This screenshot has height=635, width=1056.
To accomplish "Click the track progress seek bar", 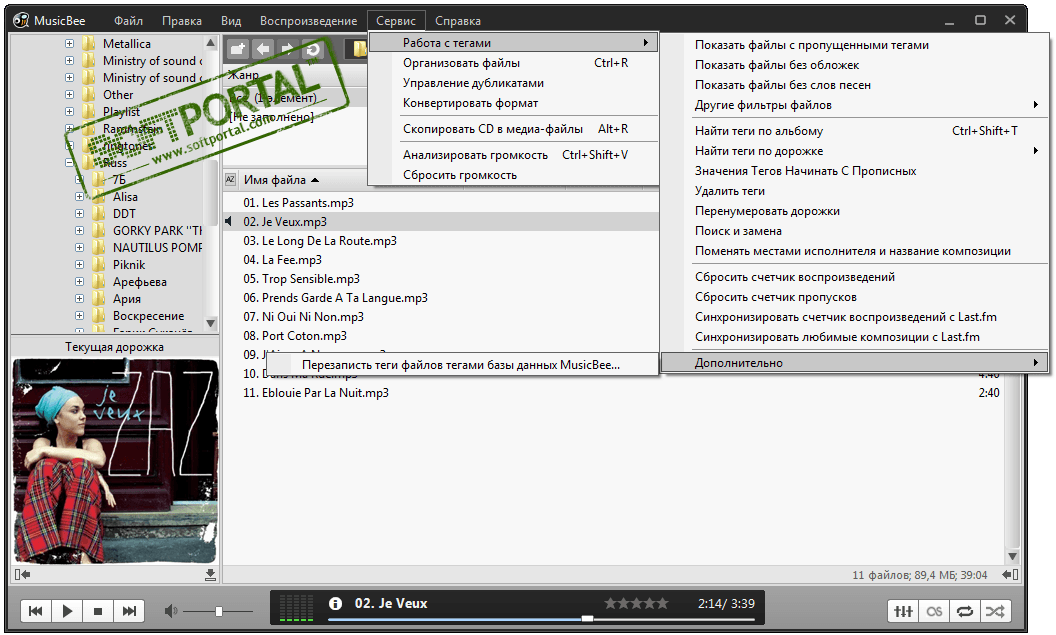I will tap(541, 618).
